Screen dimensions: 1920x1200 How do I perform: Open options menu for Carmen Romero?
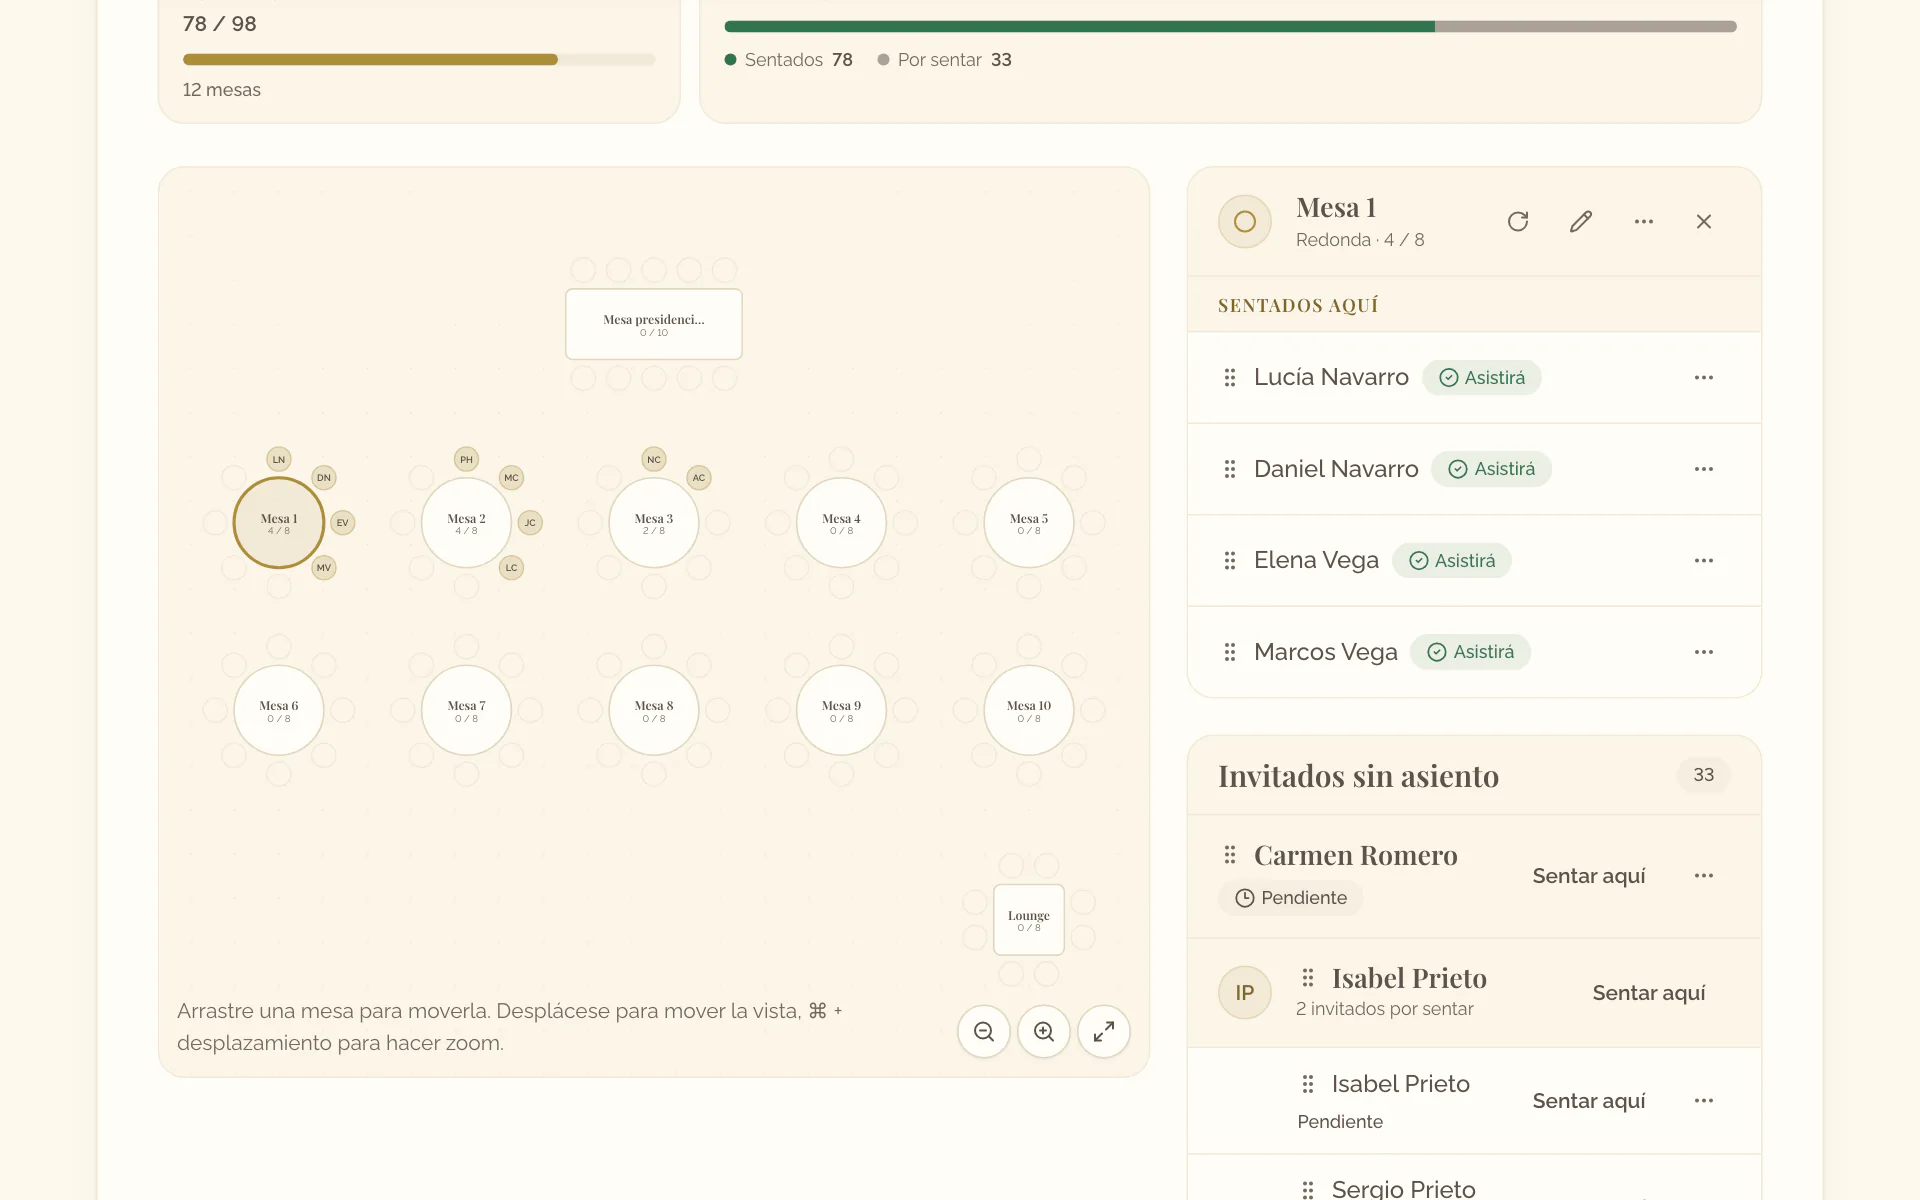click(x=1704, y=875)
